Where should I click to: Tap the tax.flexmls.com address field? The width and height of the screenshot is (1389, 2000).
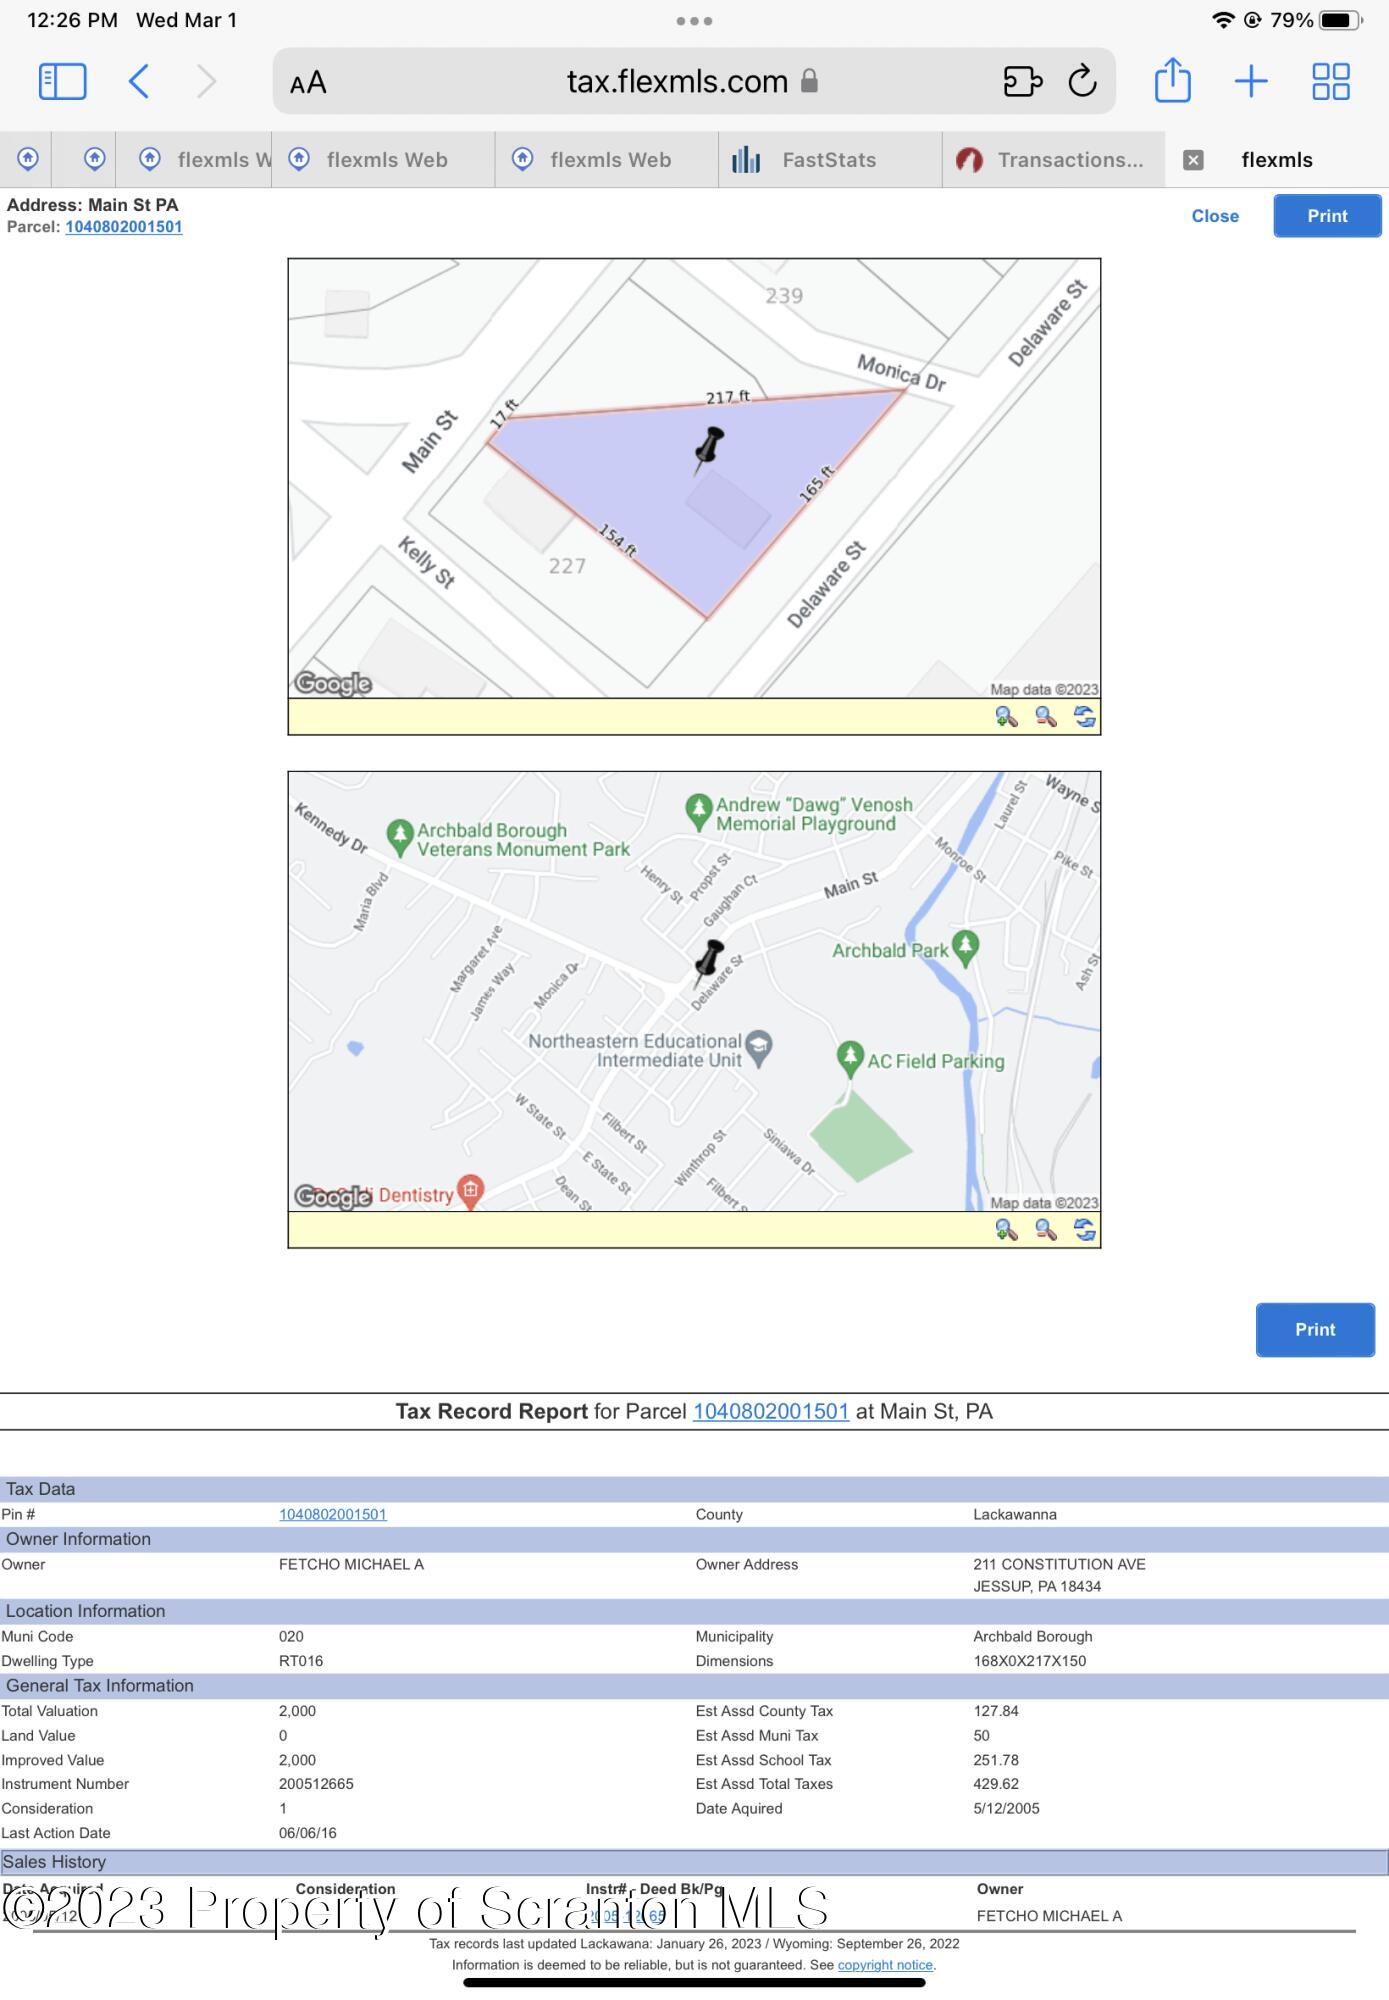tap(678, 81)
